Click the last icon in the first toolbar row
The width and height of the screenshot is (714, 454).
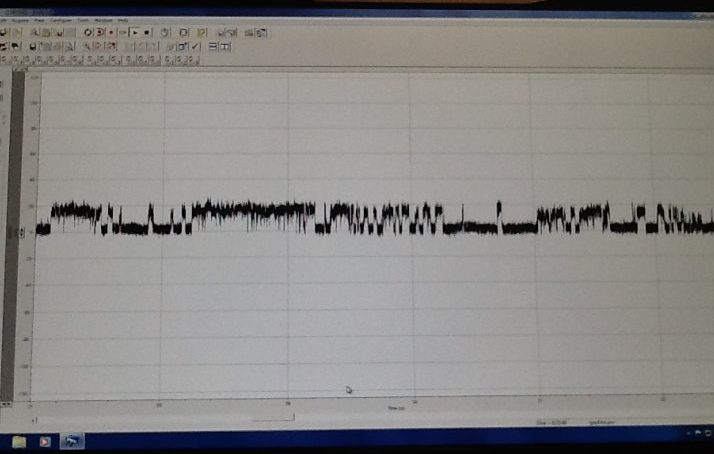(x=261, y=32)
